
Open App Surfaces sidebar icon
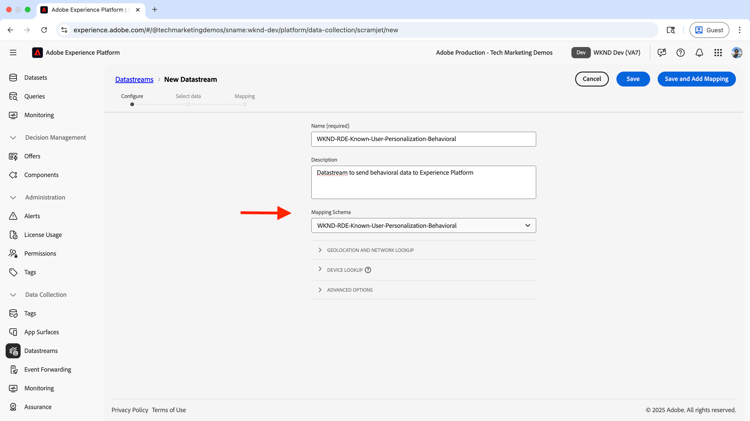click(13, 332)
